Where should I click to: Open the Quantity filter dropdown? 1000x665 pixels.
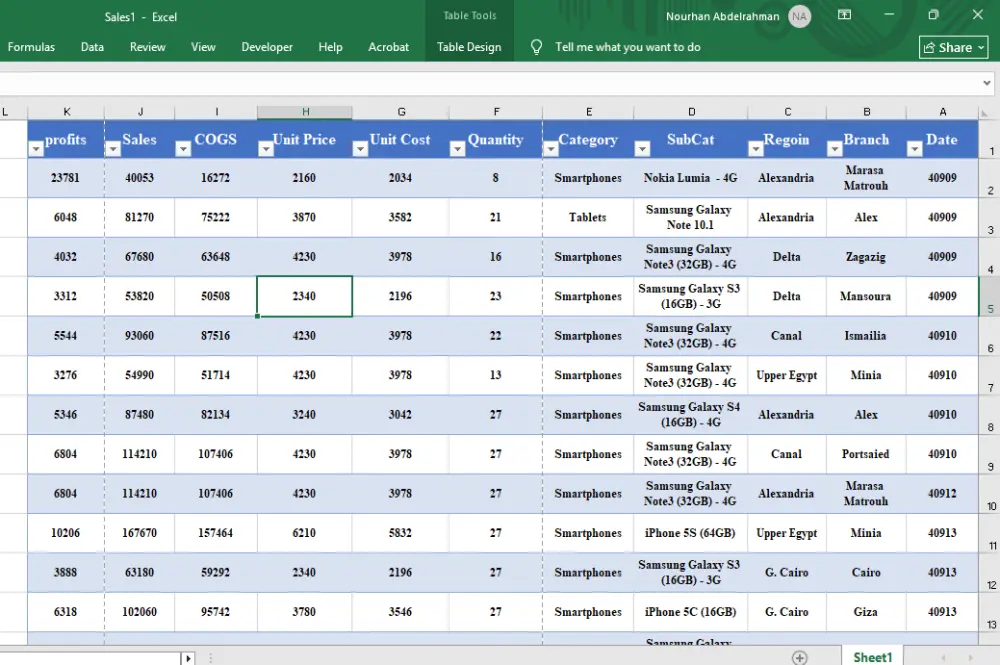pyautogui.click(x=457, y=149)
